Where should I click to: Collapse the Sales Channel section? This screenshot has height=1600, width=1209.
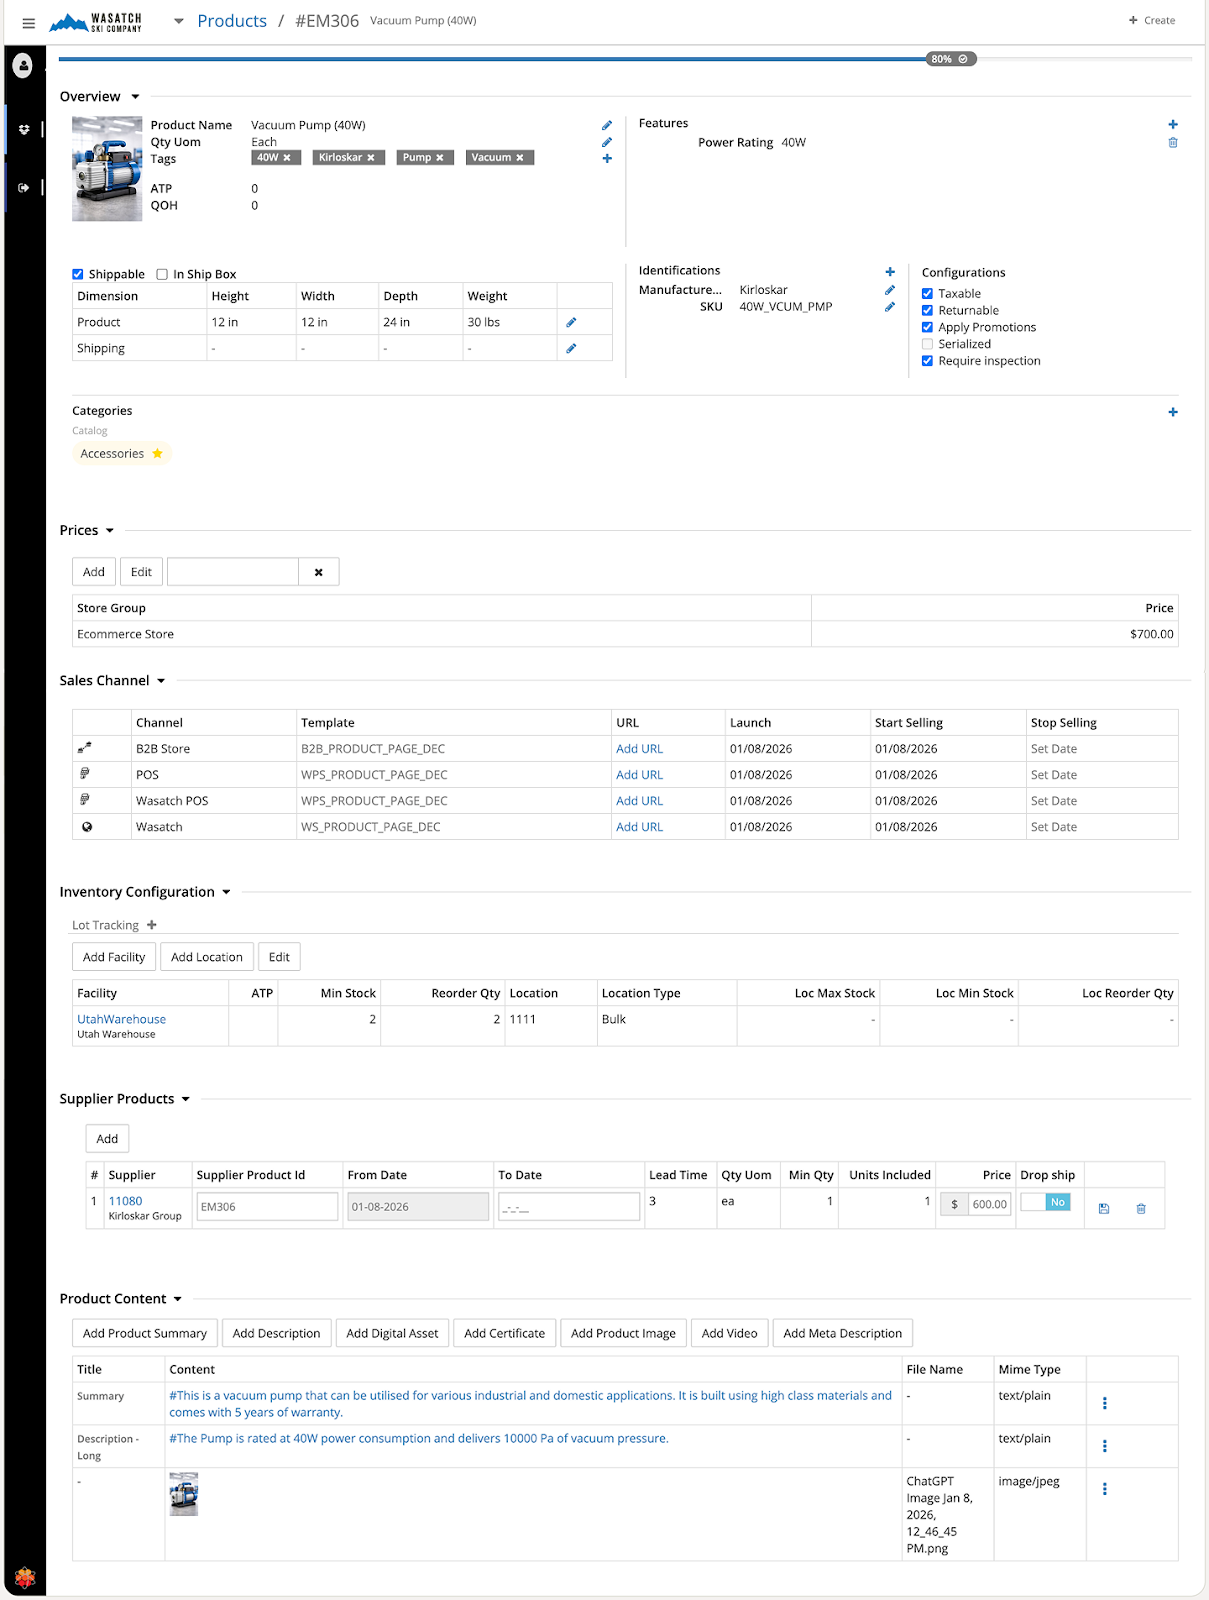161,681
